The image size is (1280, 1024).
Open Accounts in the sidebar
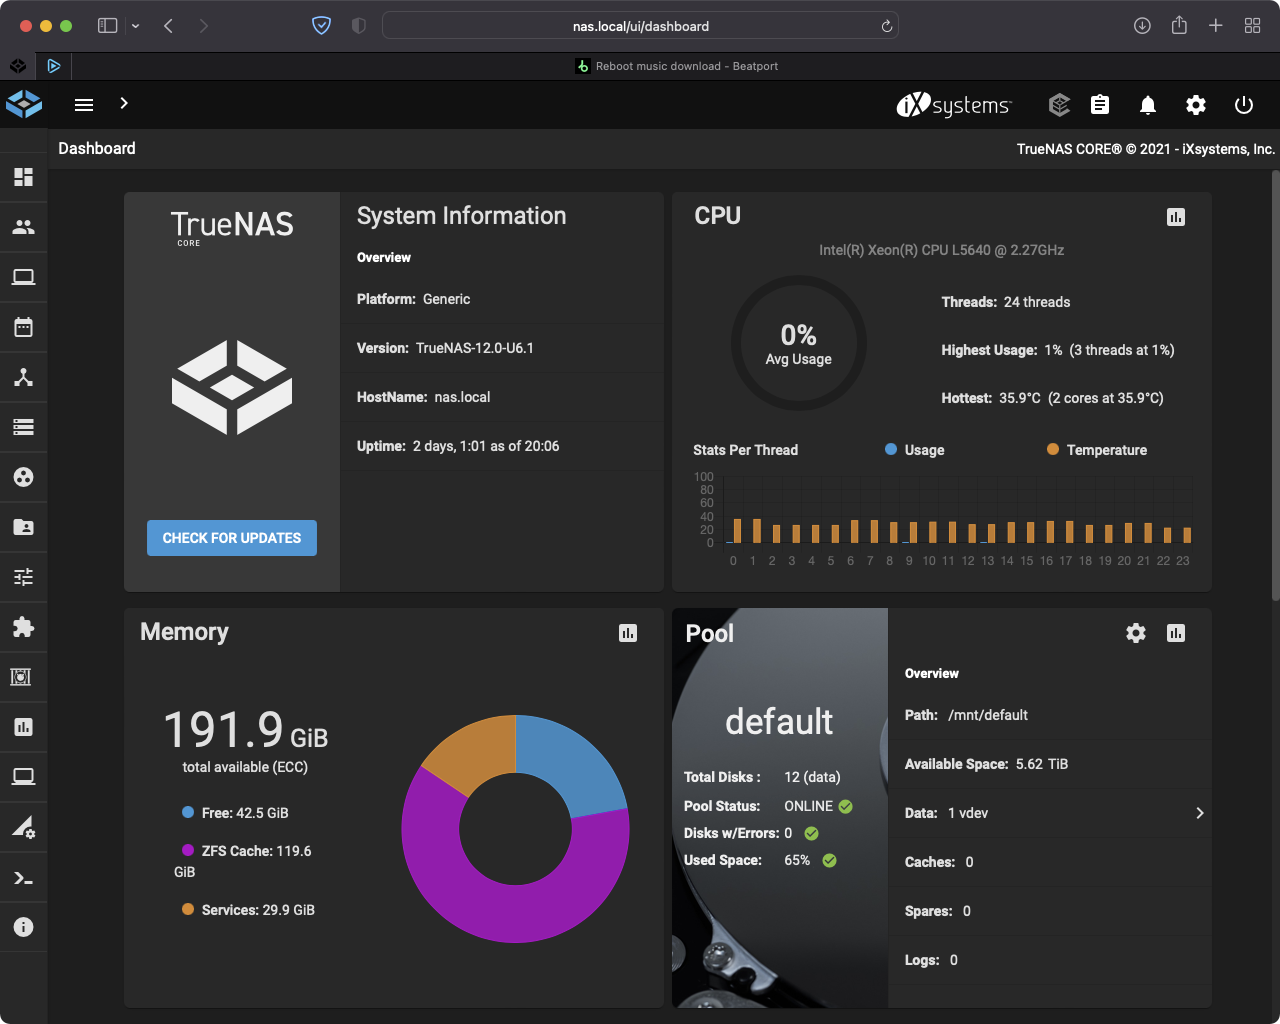[x=24, y=227]
